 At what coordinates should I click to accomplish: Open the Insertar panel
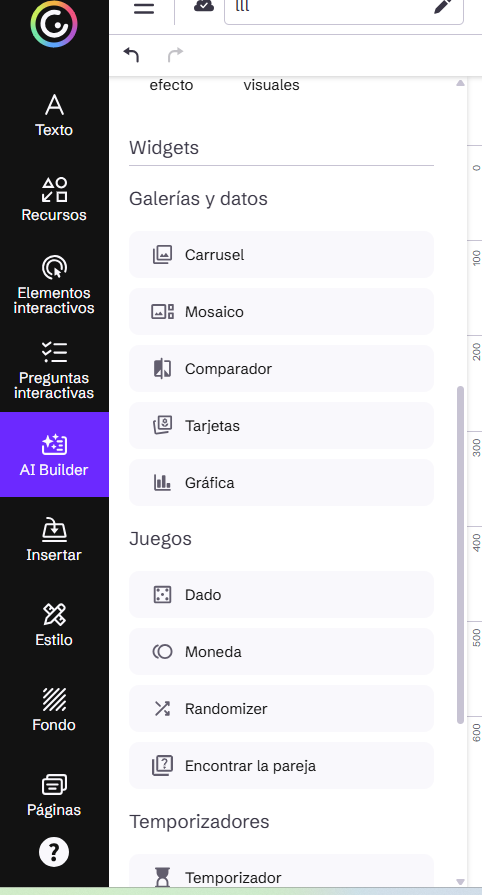pyautogui.click(x=54, y=539)
